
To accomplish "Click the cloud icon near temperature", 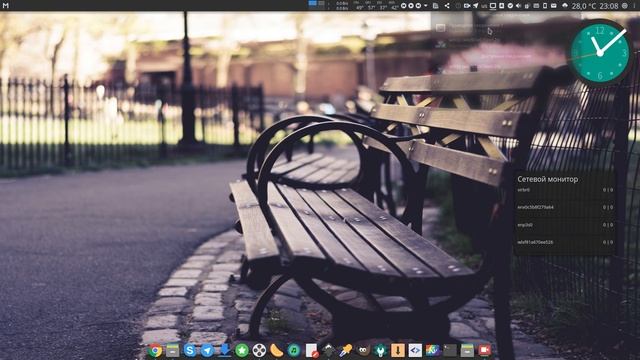I will 565,6.
